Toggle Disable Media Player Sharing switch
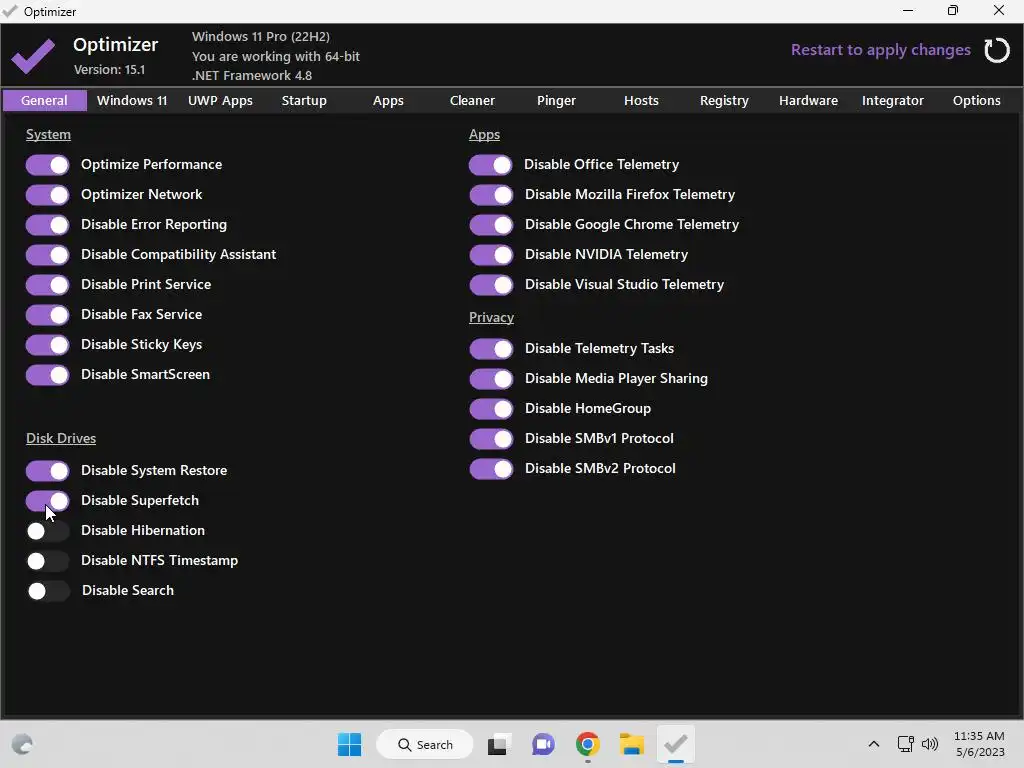1024x768 pixels. pos(491,379)
